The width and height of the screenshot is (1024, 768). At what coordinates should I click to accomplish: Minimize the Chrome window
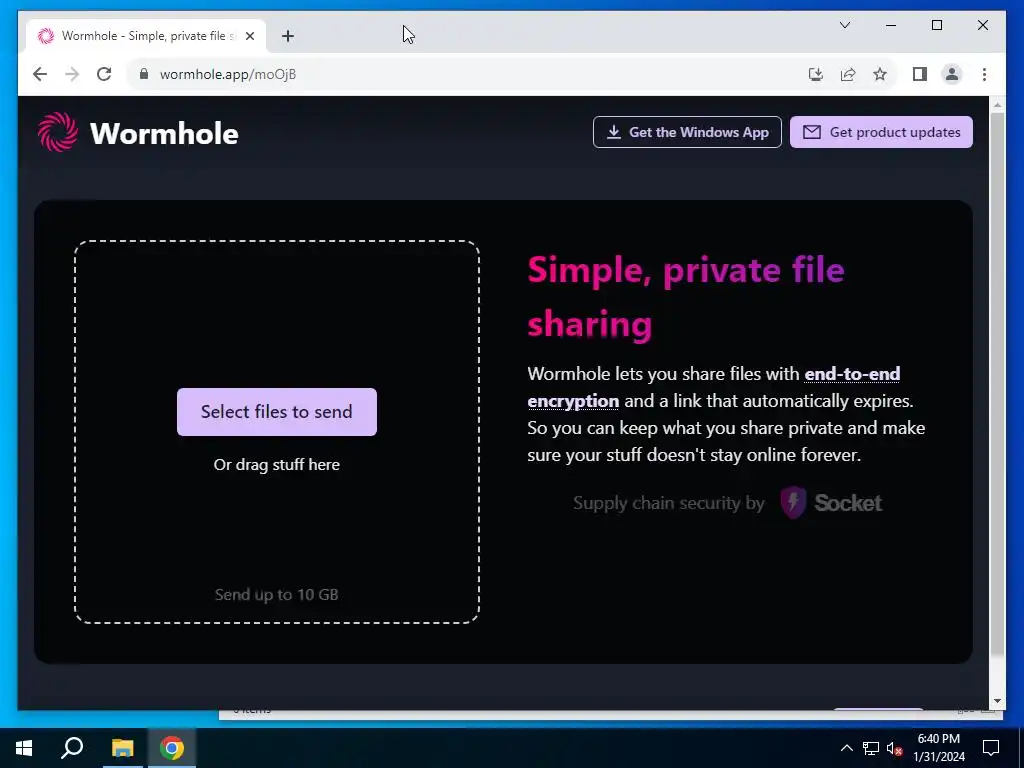click(891, 25)
